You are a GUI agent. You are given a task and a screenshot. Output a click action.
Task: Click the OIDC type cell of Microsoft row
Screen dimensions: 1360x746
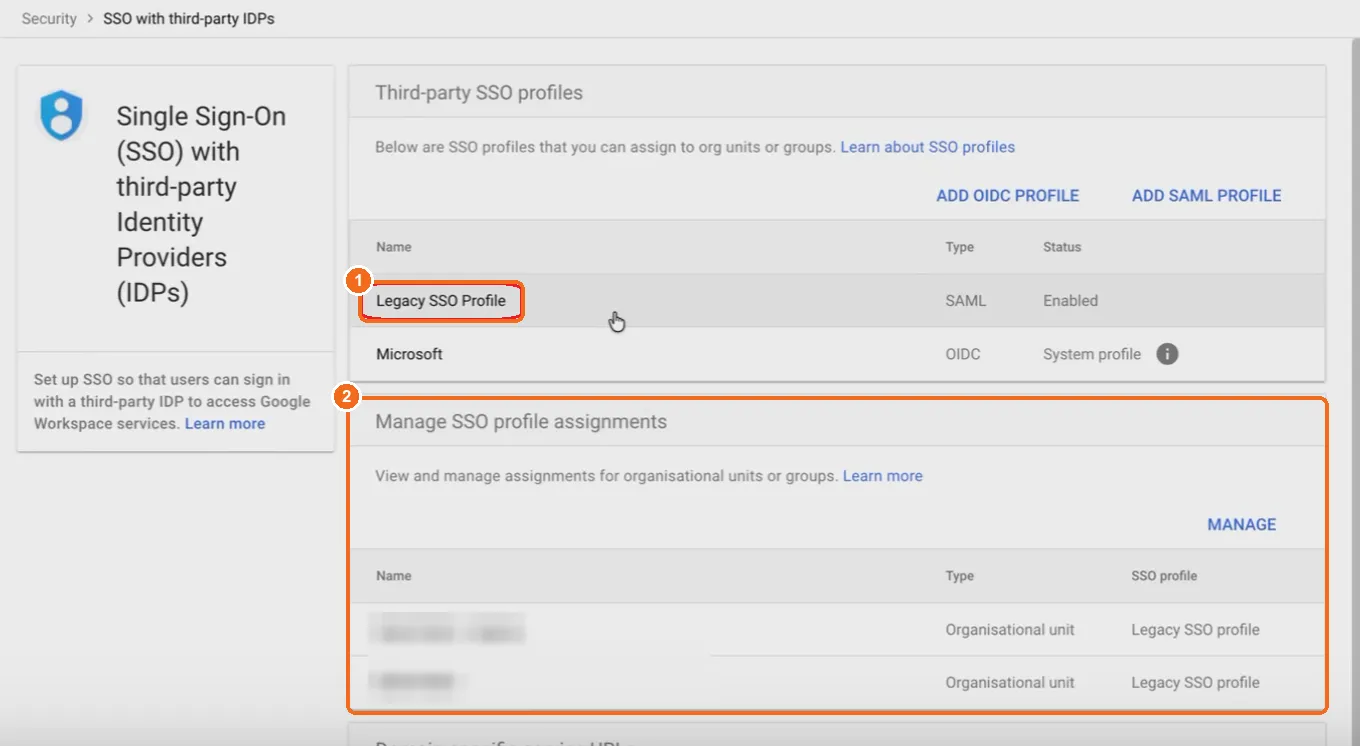[964, 354]
